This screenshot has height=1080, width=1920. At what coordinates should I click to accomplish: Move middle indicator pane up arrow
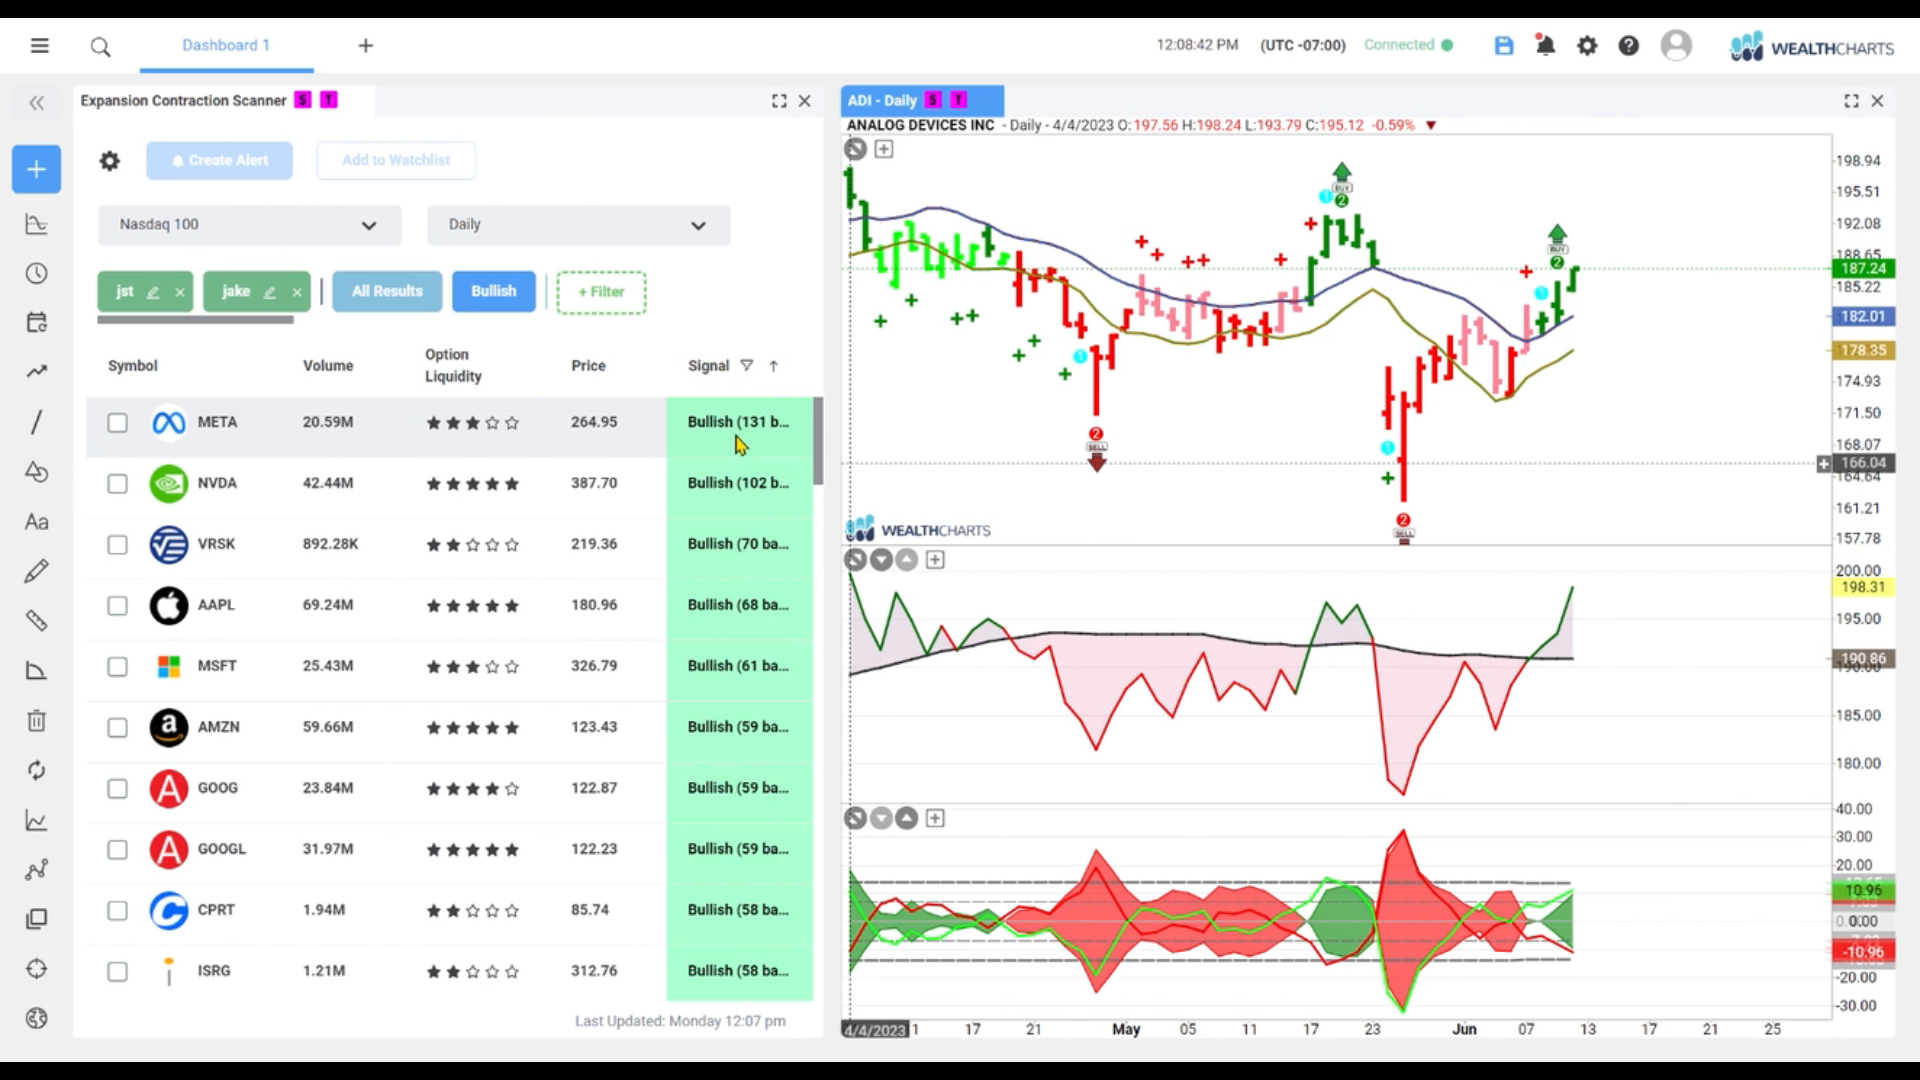(x=906, y=560)
